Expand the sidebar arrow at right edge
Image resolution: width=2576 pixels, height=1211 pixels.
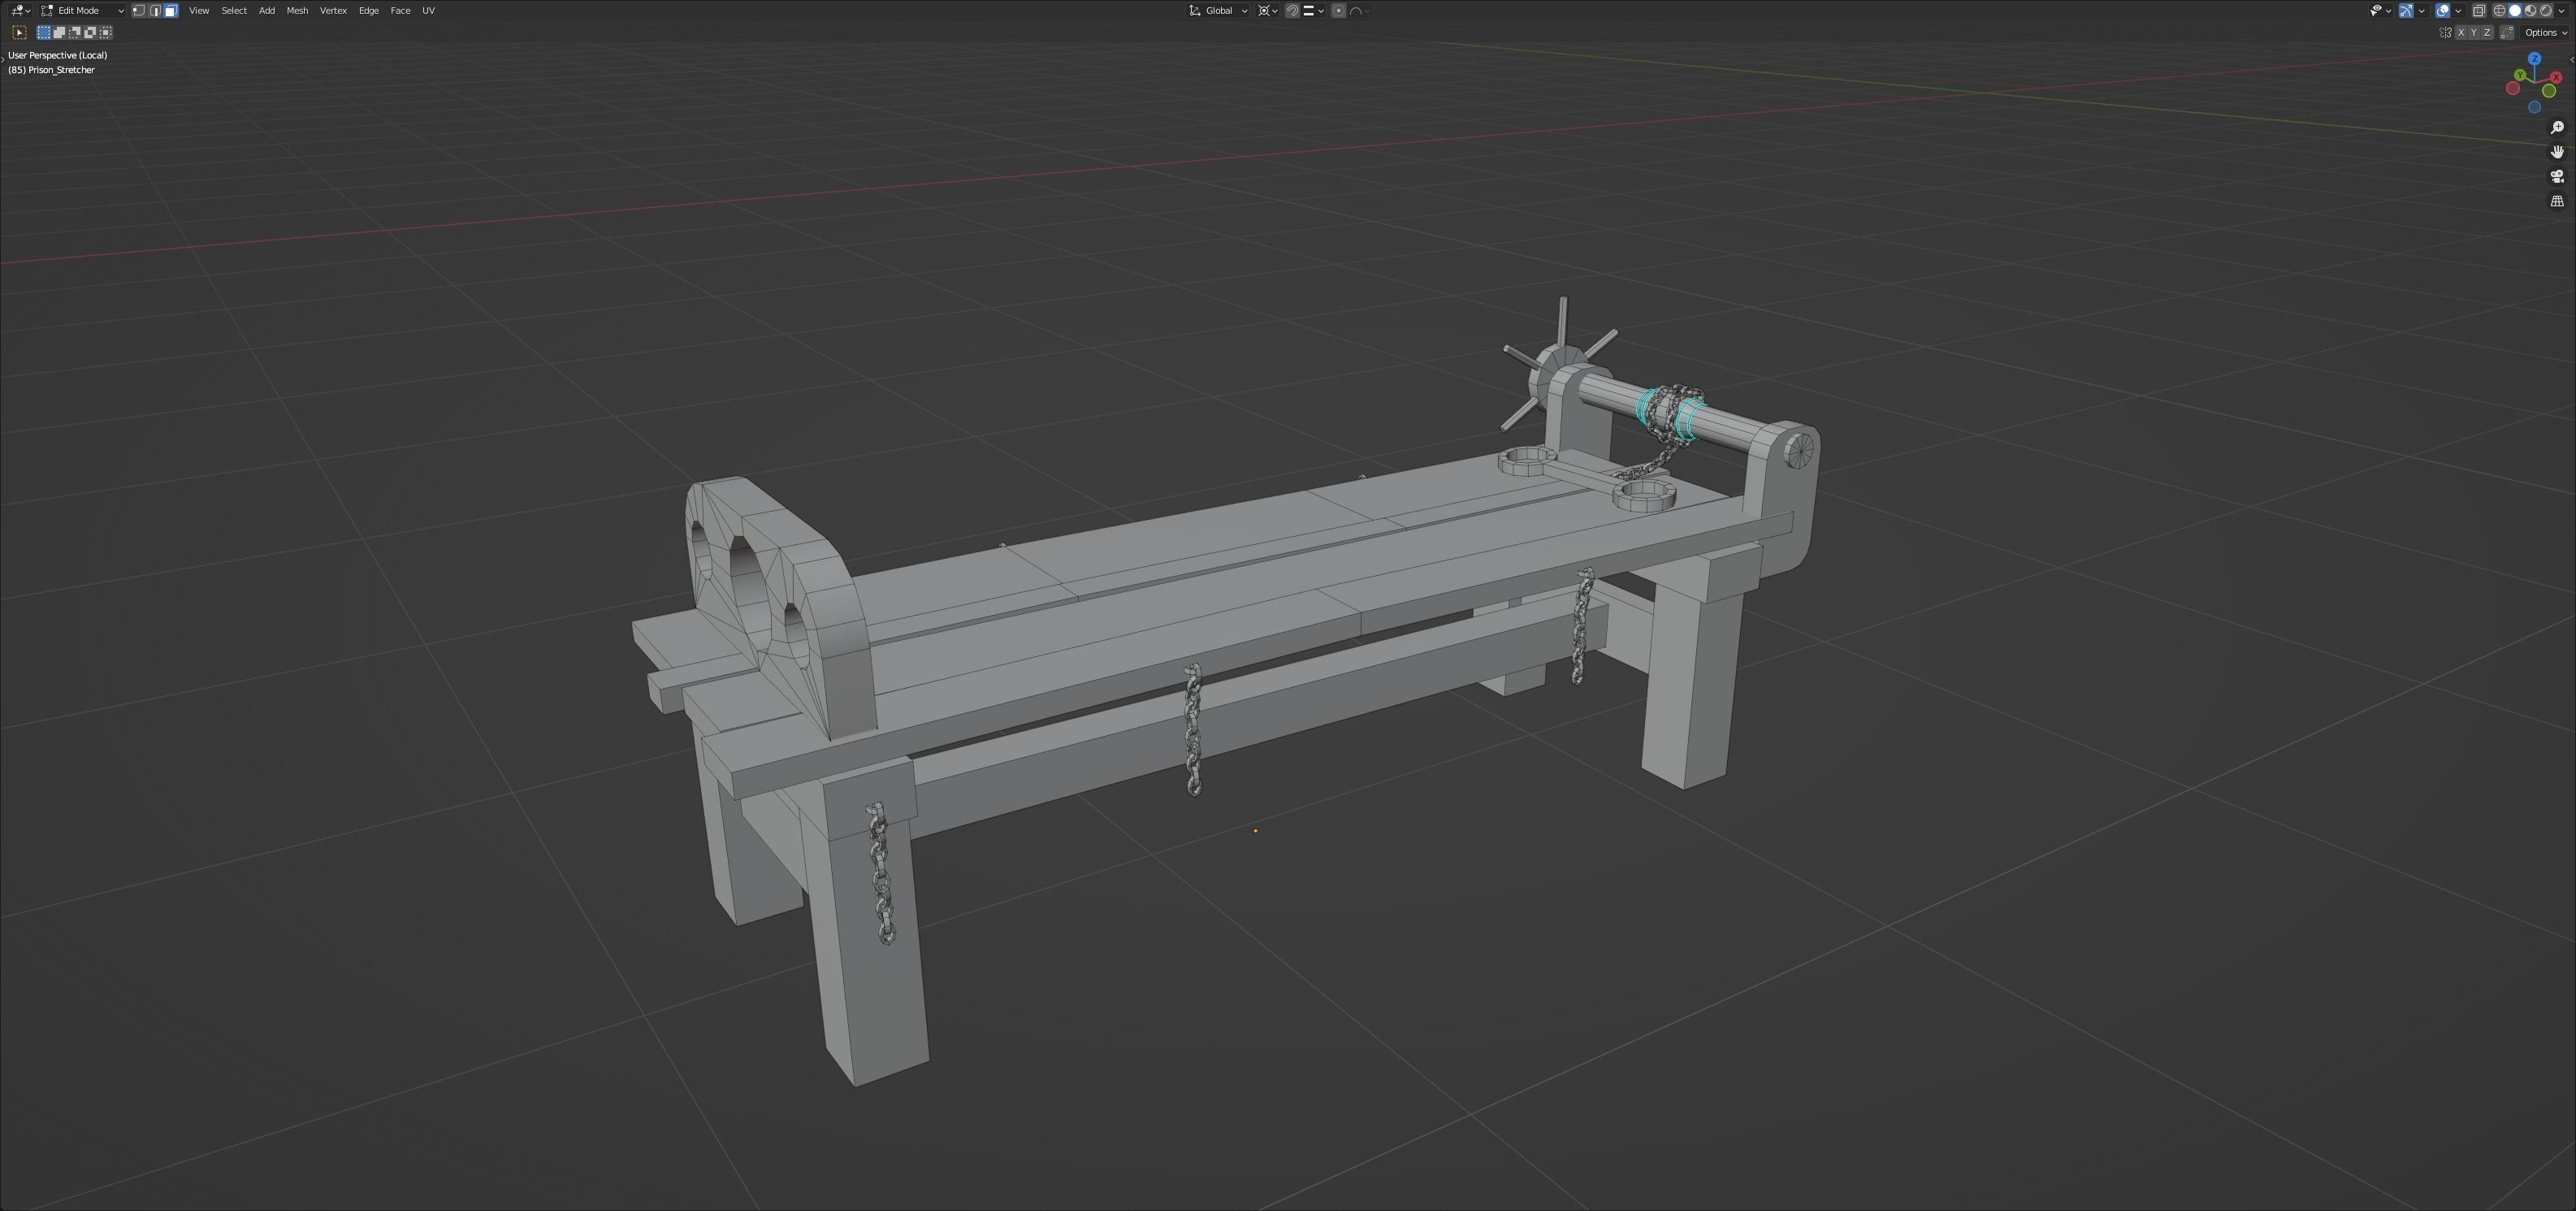click(2572, 59)
